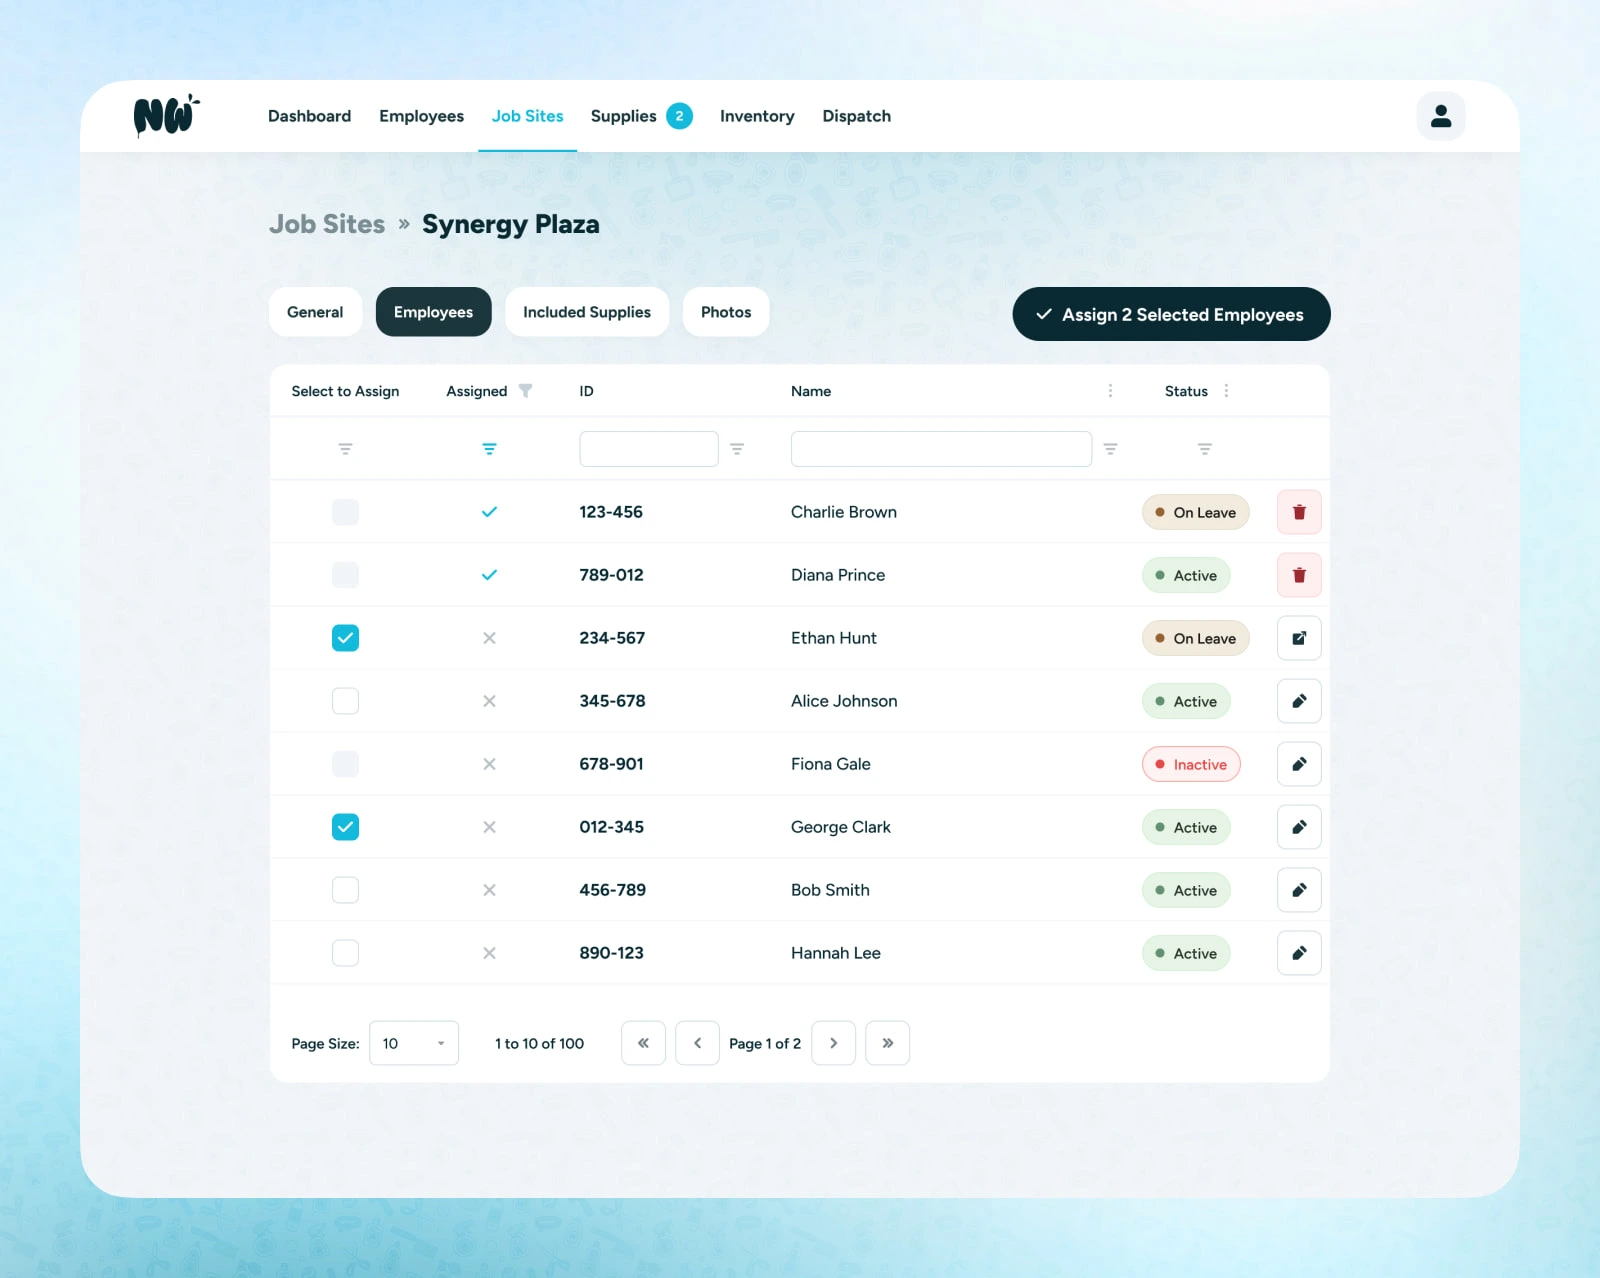Sort by the Select to Assign header
The image size is (1600, 1278).
pyautogui.click(x=345, y=391)
